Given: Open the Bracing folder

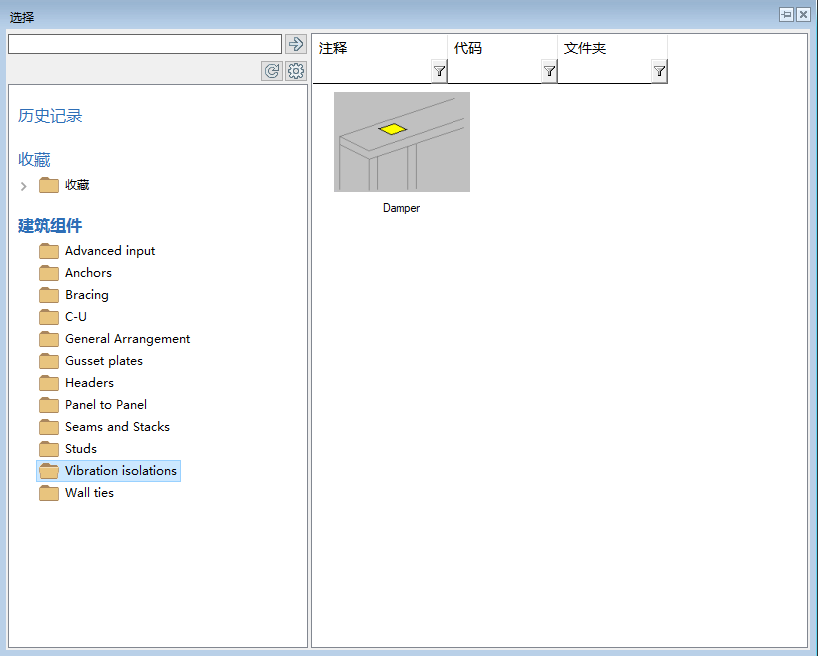Looking at the screenshot, I should (74, 295).
